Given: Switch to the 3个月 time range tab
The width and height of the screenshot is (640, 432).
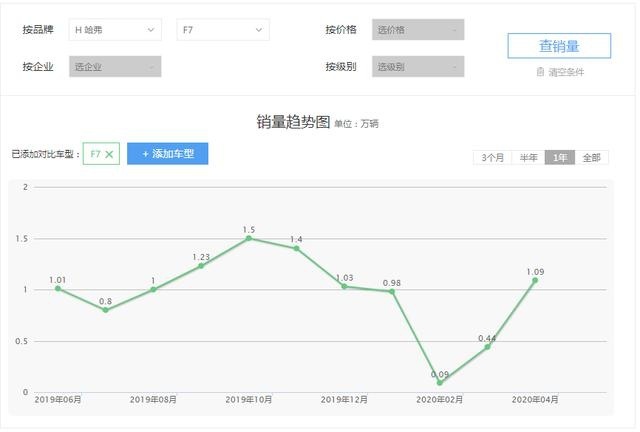Looking at the screenshot, I should 493,158.
